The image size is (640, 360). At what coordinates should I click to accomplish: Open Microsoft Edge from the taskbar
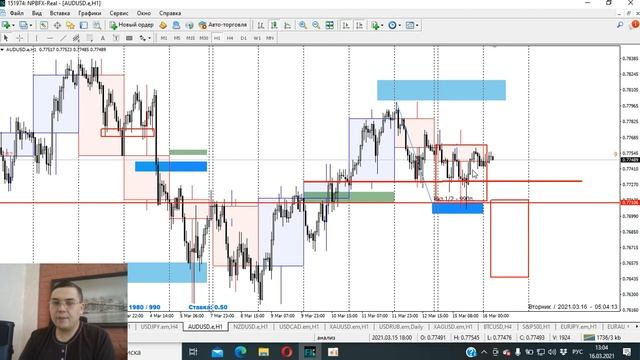[240, 351]
